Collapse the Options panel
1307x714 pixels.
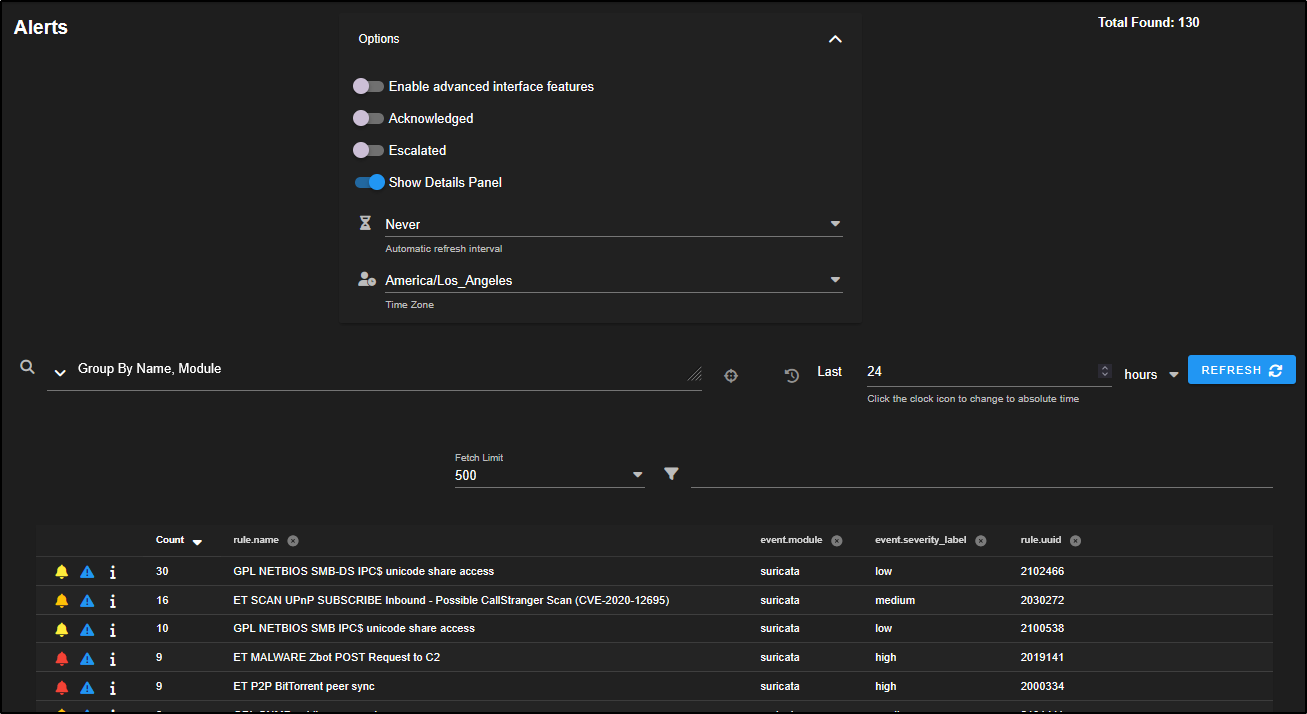click(835, 39)
